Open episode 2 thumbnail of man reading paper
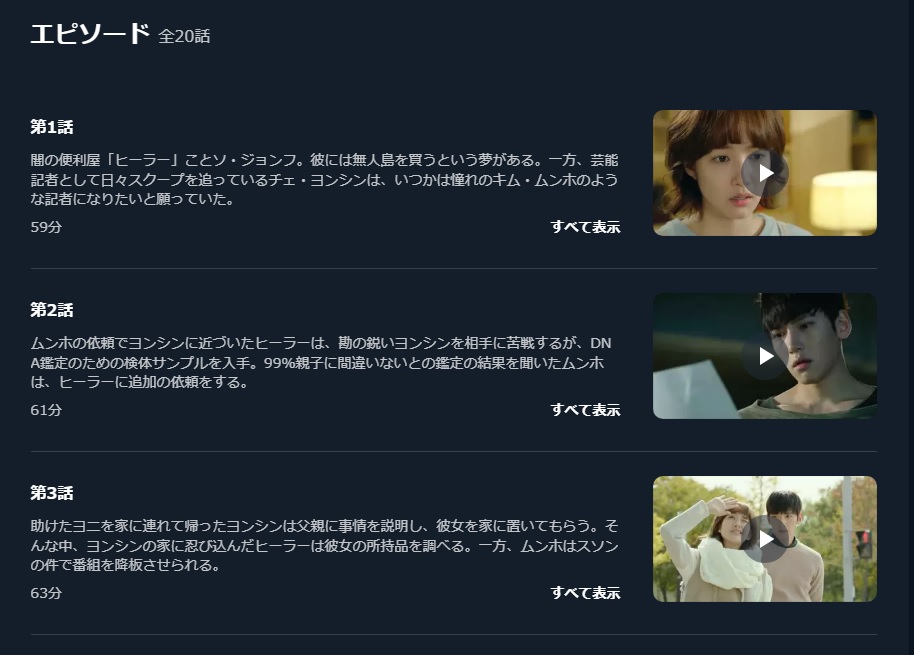Image resolution: width=914 pixels, height=655 pixels. pyautogui.click(x=765, y=356)
